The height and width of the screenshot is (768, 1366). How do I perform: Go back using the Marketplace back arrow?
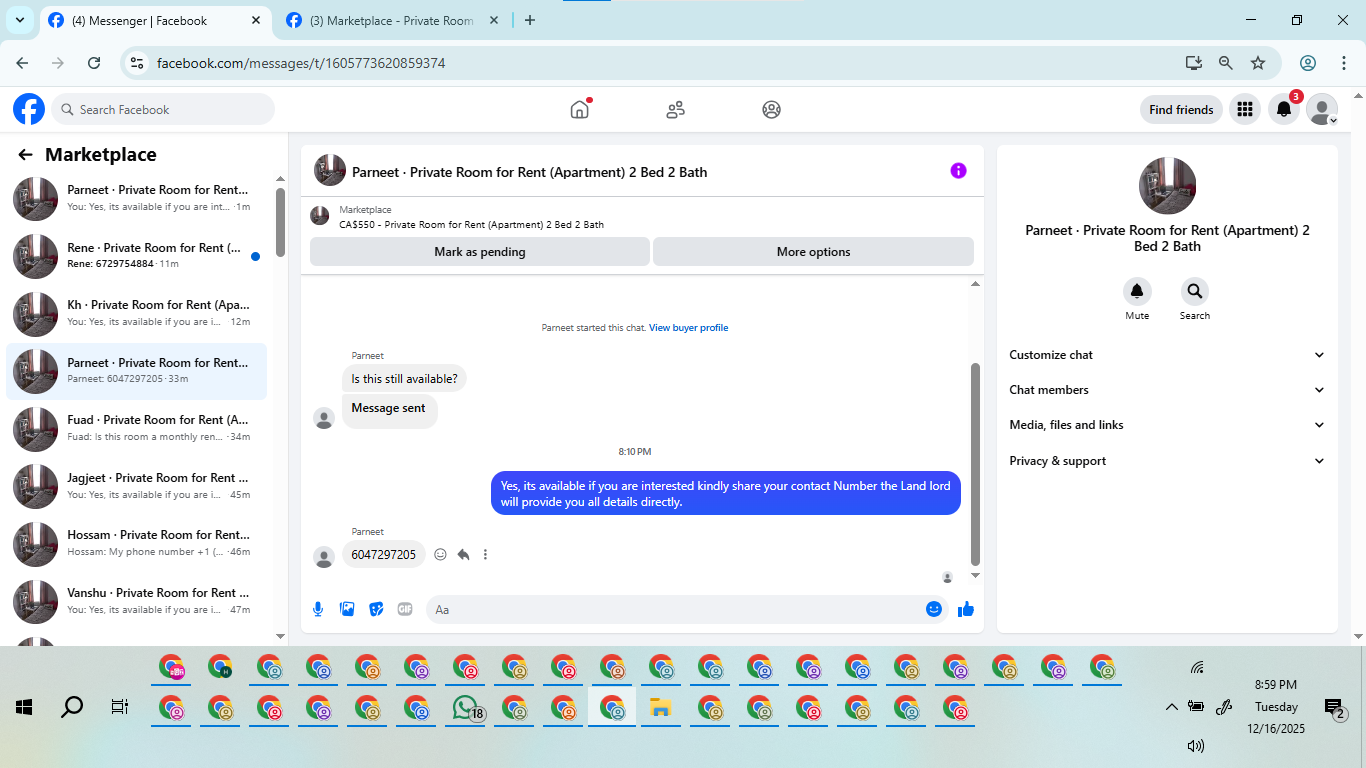pos(26,154)
